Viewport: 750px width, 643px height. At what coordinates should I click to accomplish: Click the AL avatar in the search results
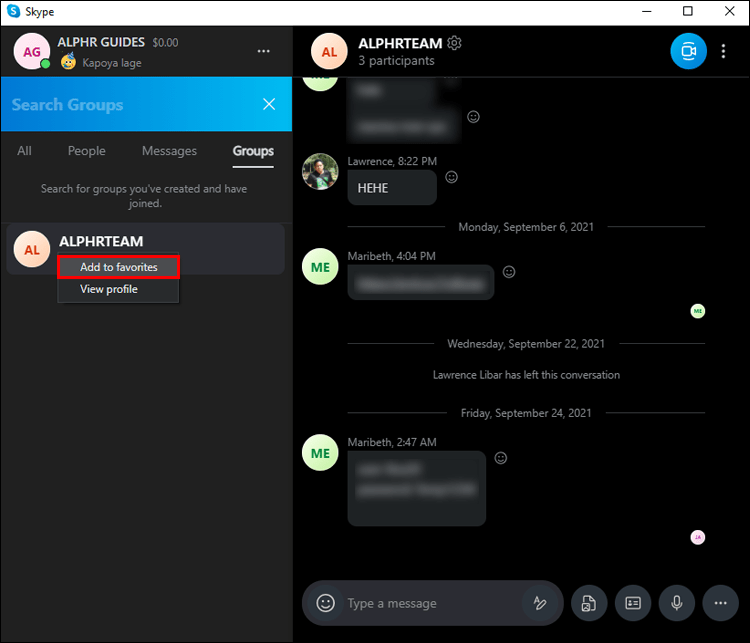[x=32, y=249]
